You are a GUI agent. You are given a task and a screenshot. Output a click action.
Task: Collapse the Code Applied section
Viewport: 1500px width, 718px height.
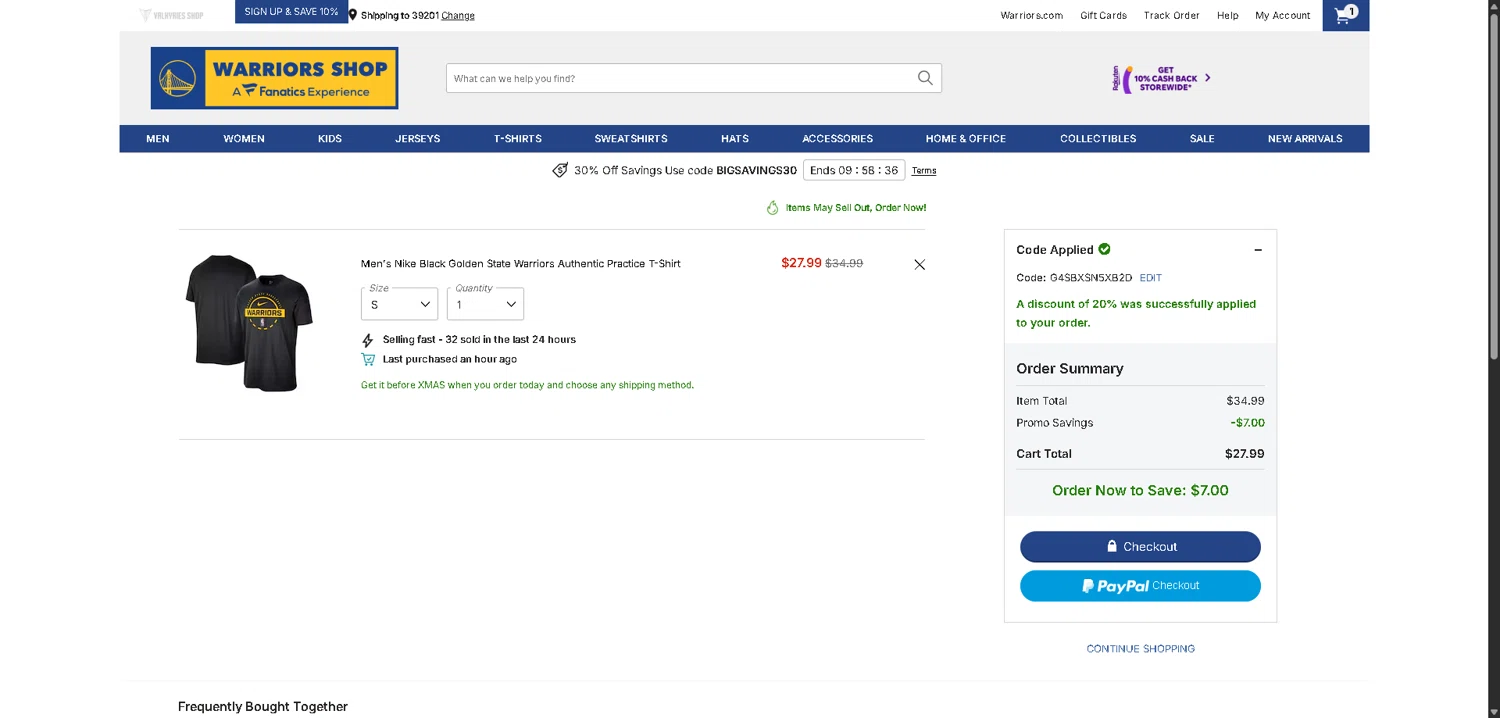[1258, 250]
